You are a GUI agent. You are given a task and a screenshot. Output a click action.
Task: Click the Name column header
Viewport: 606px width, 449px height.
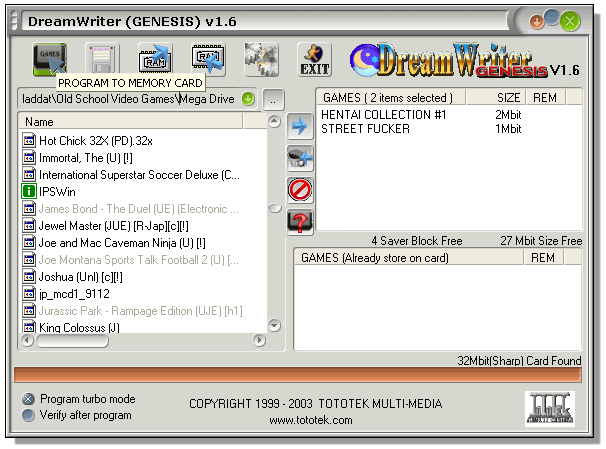(131, 122)
